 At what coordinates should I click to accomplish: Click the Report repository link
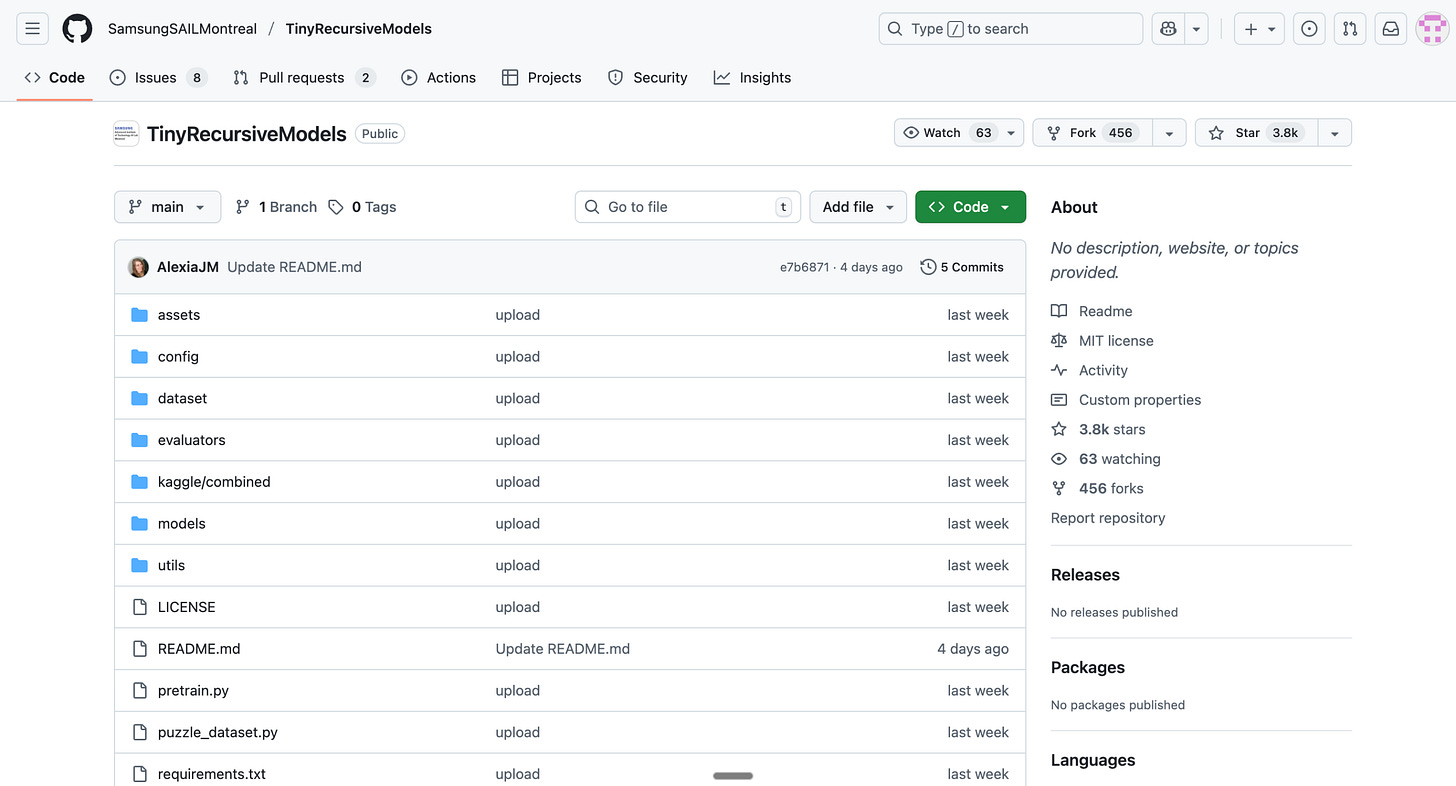tap(1108, 518)
